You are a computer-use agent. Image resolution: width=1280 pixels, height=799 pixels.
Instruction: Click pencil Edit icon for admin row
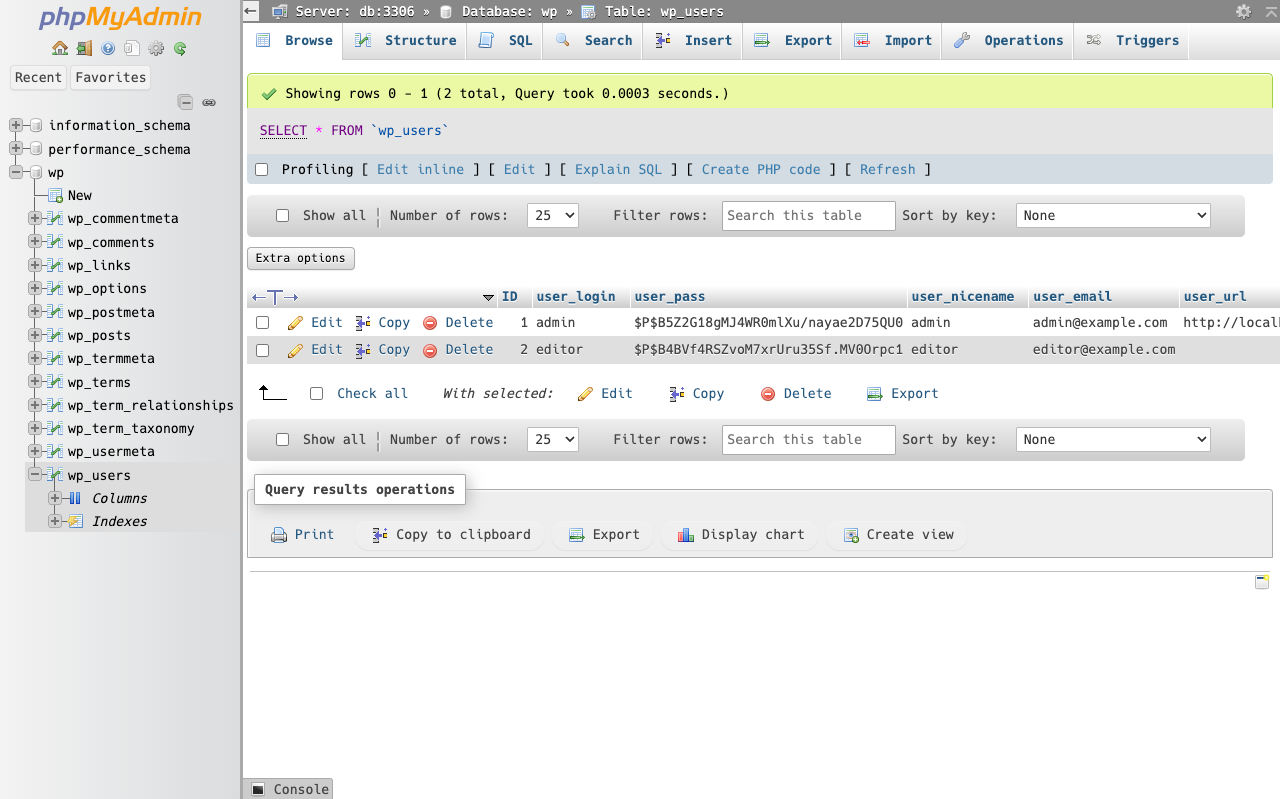[295, 323]
